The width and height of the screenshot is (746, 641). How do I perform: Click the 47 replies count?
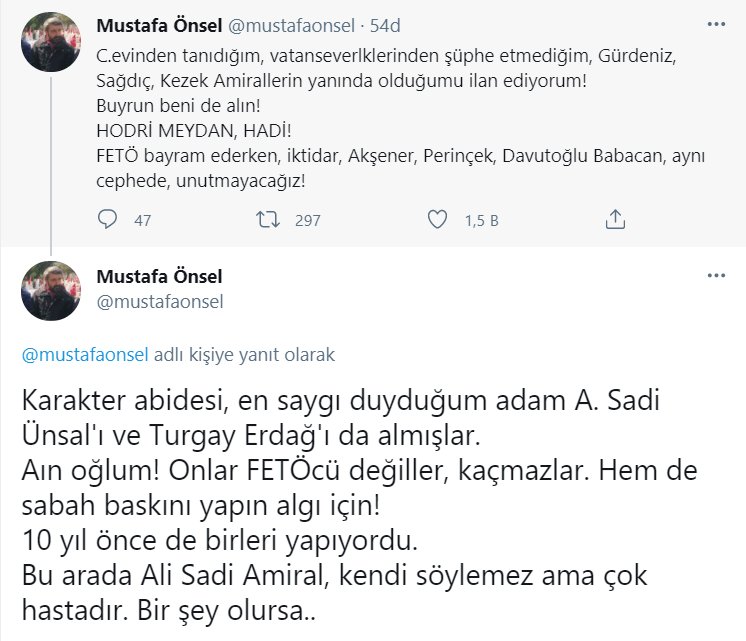pyautogui.click(x=142, y=220)
